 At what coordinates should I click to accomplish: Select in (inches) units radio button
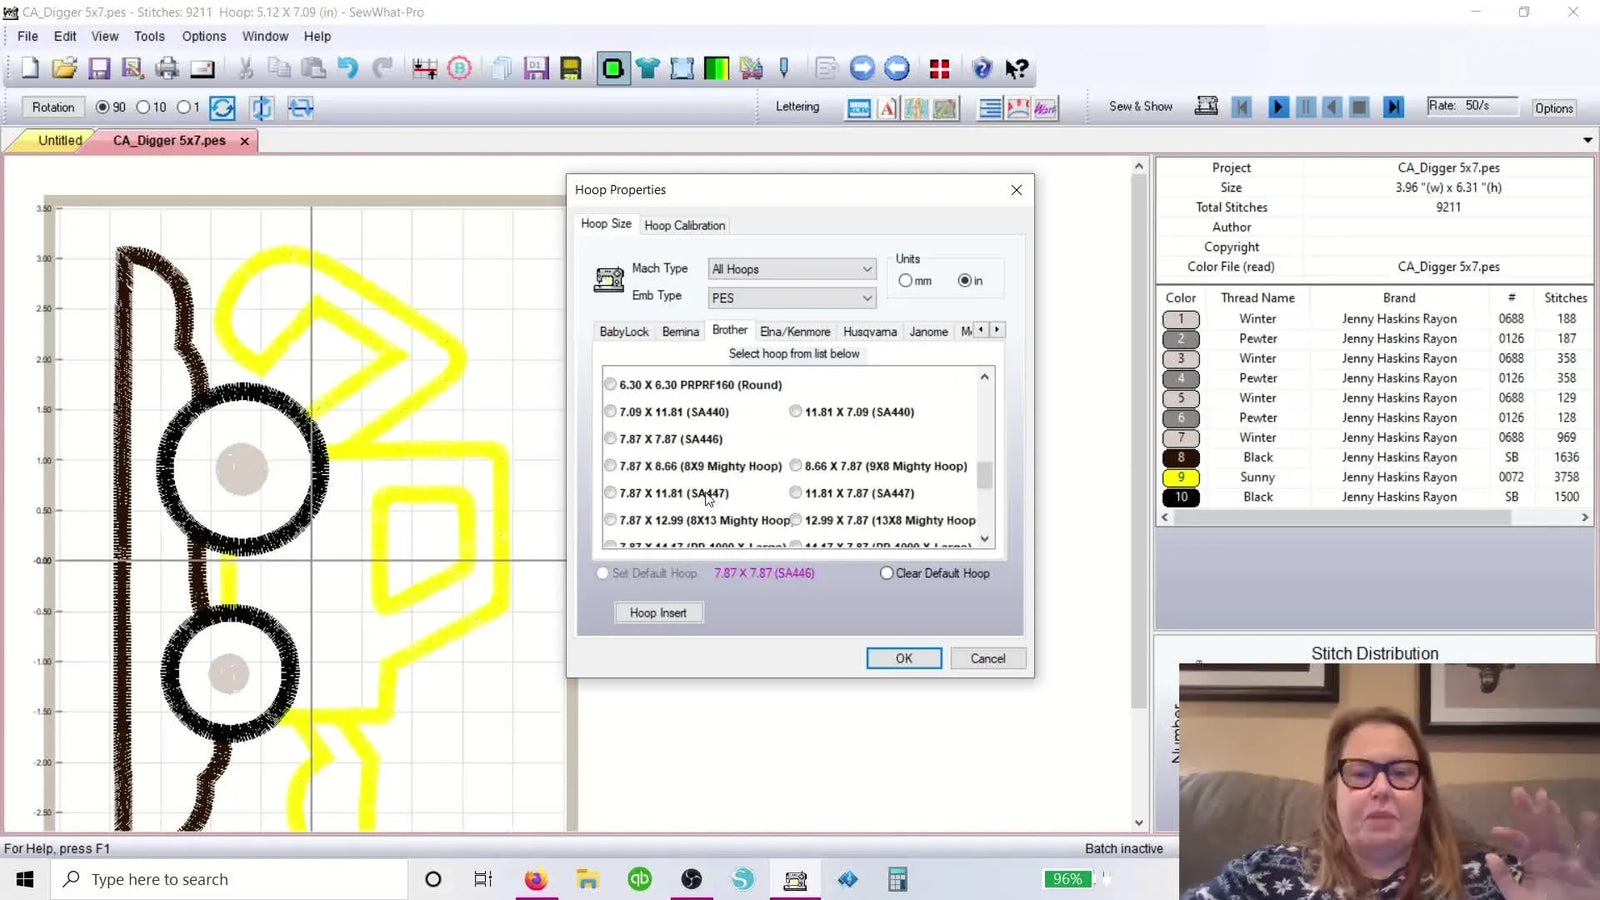pos(964,281)
